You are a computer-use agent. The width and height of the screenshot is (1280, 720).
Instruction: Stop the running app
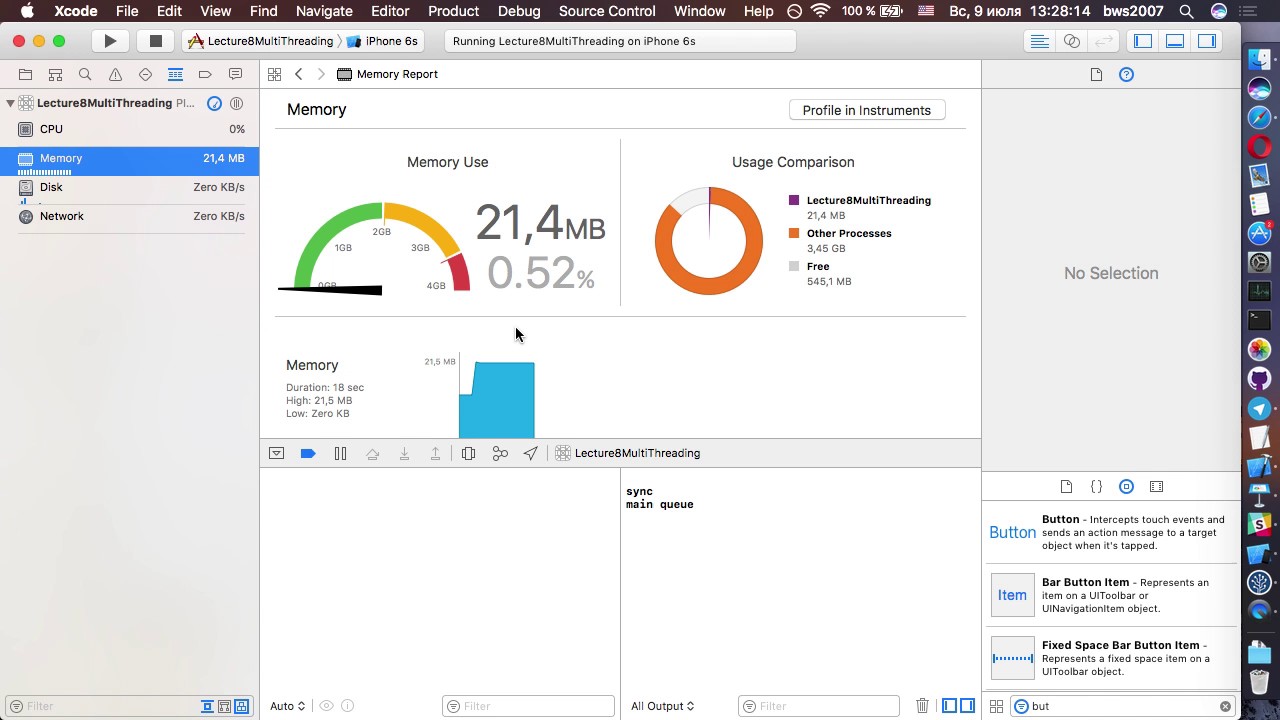[x=155, y=41]
